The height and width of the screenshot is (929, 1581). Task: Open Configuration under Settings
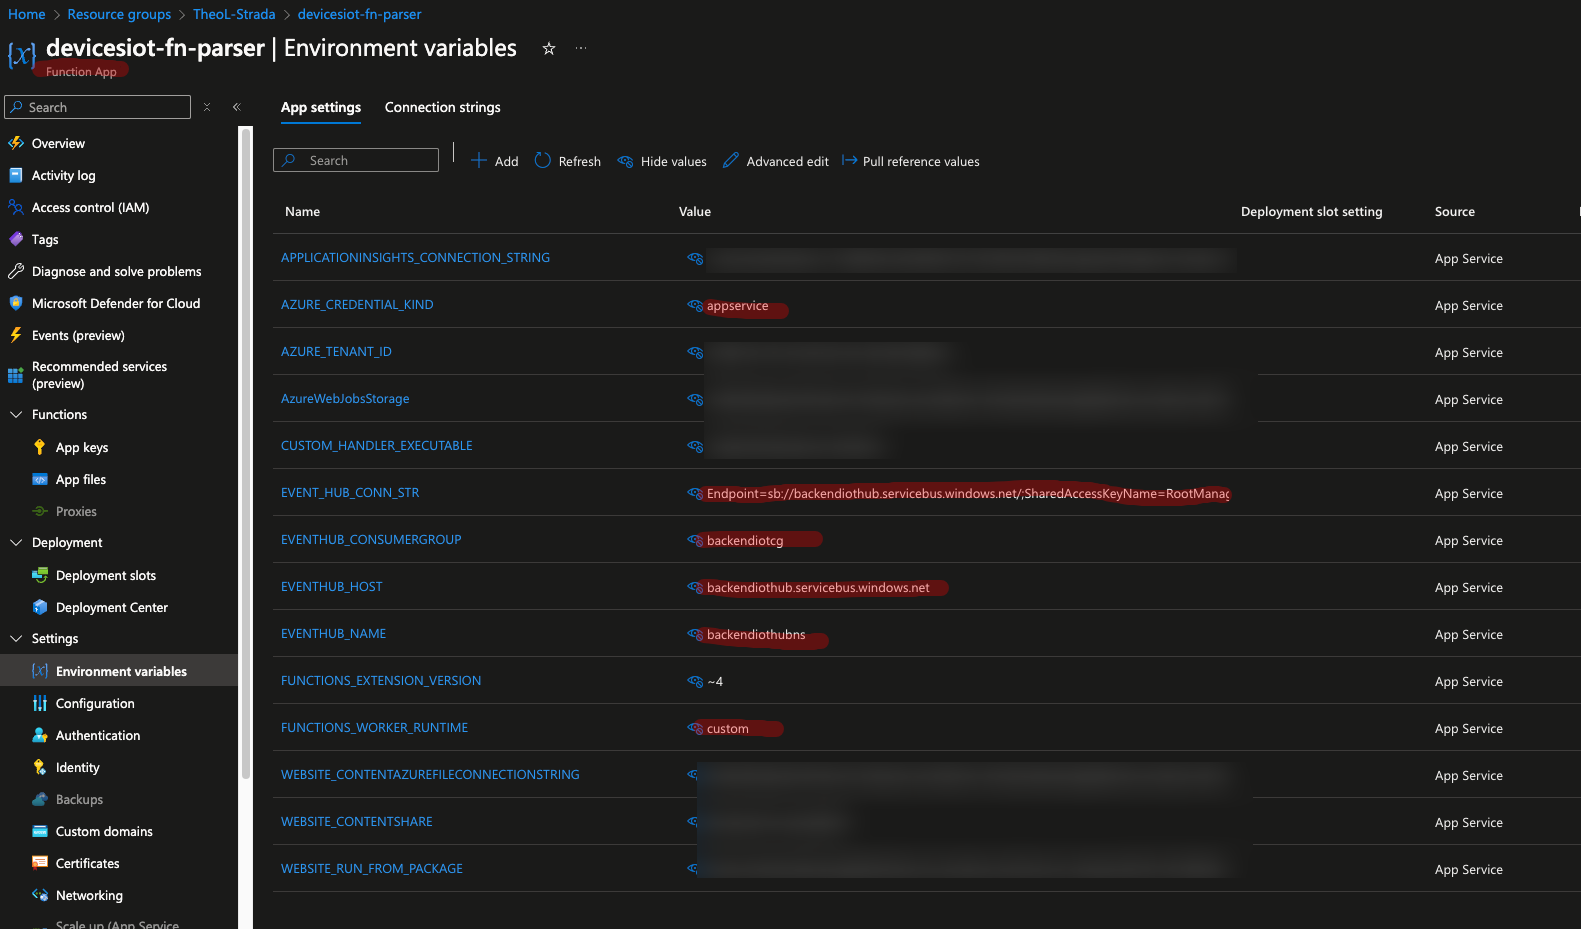pos(95,703)
